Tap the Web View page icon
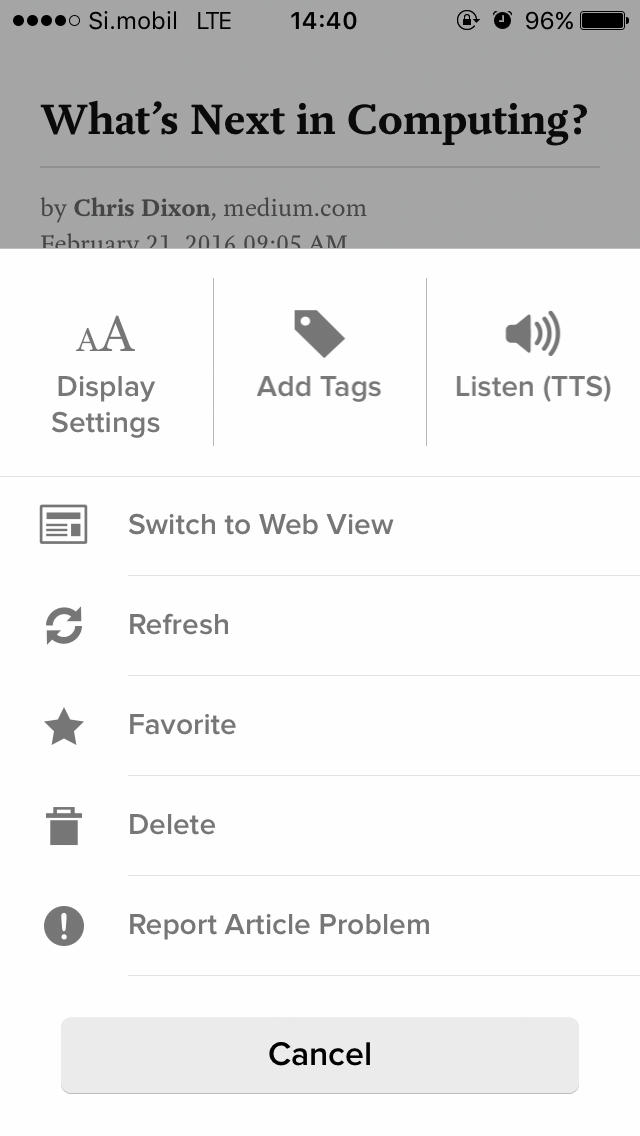The image size is (640, 1136). (x=63, y=525)
